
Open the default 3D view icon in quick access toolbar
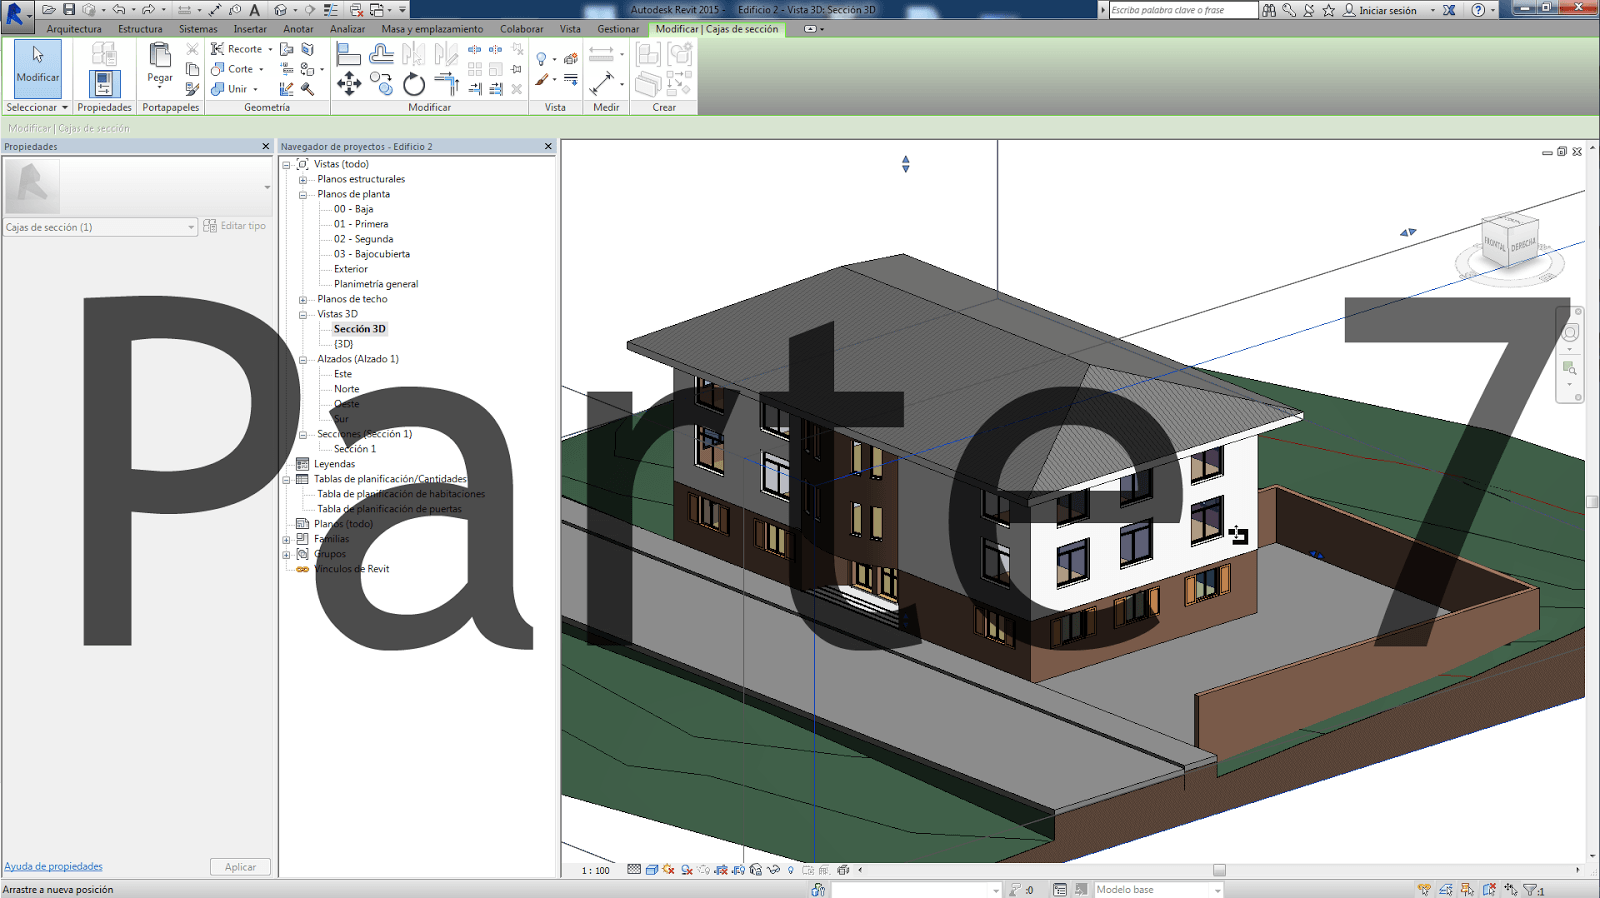(281, 10)
